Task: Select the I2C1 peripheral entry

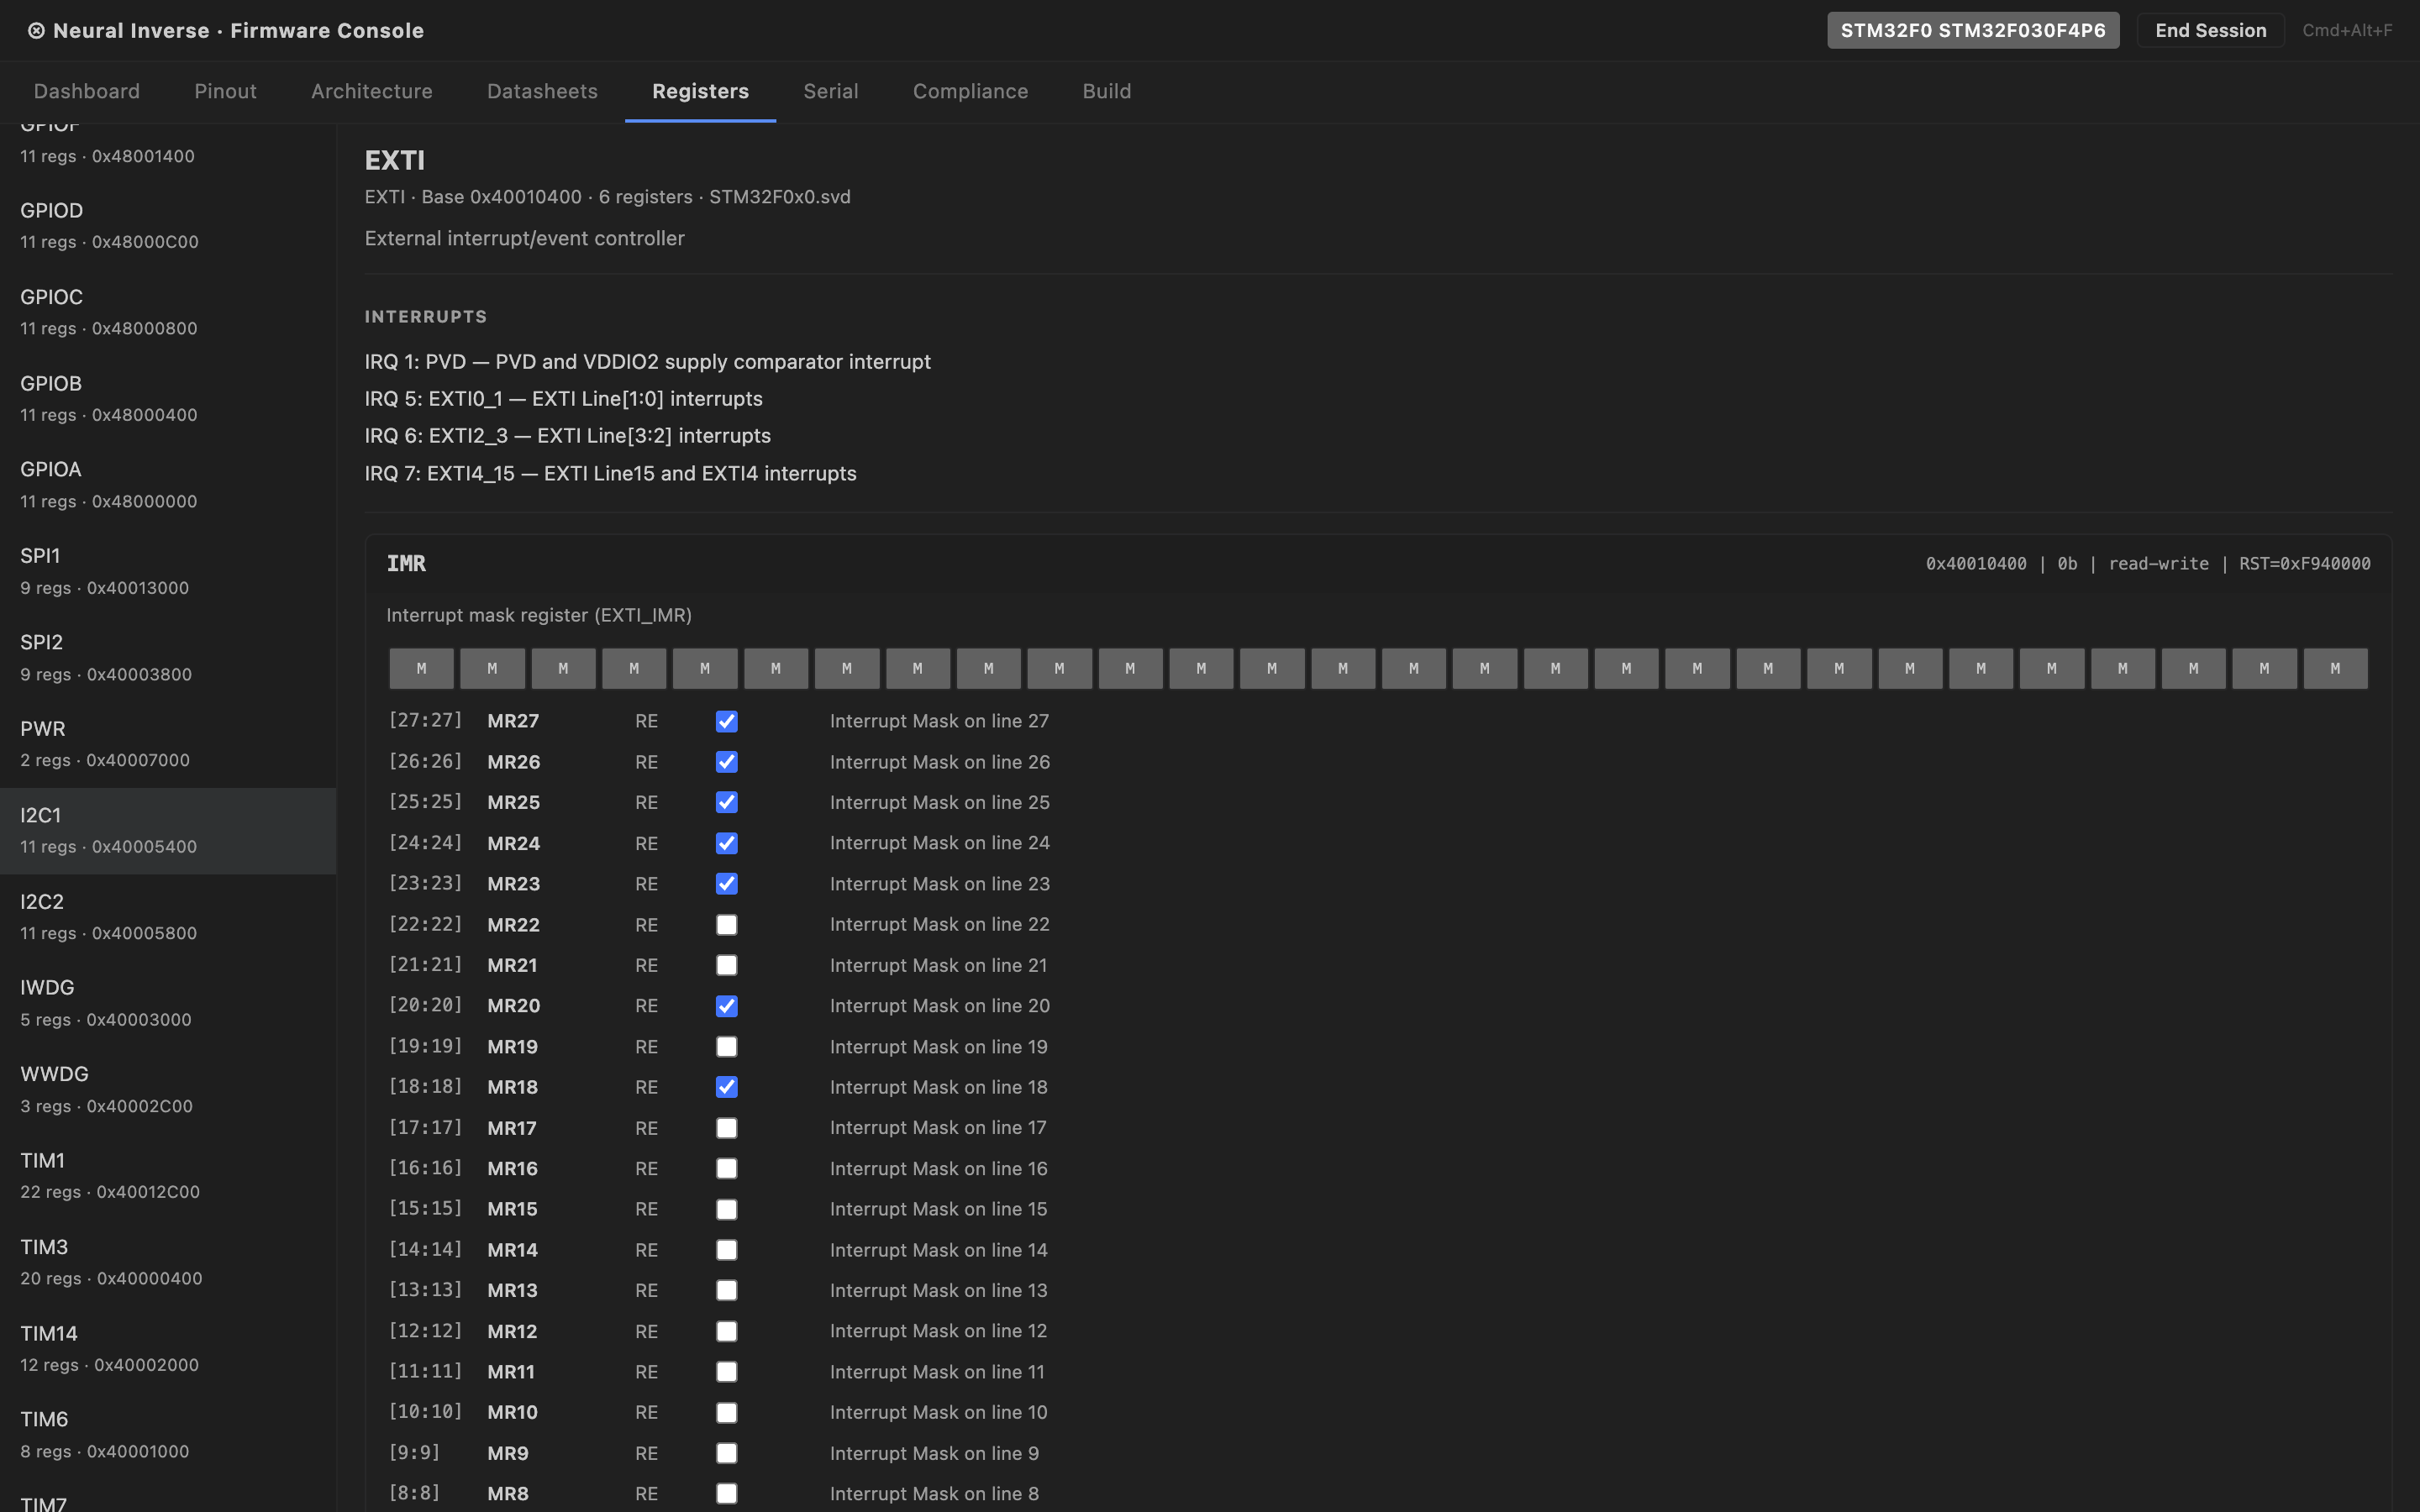Action: pos(168,831)
